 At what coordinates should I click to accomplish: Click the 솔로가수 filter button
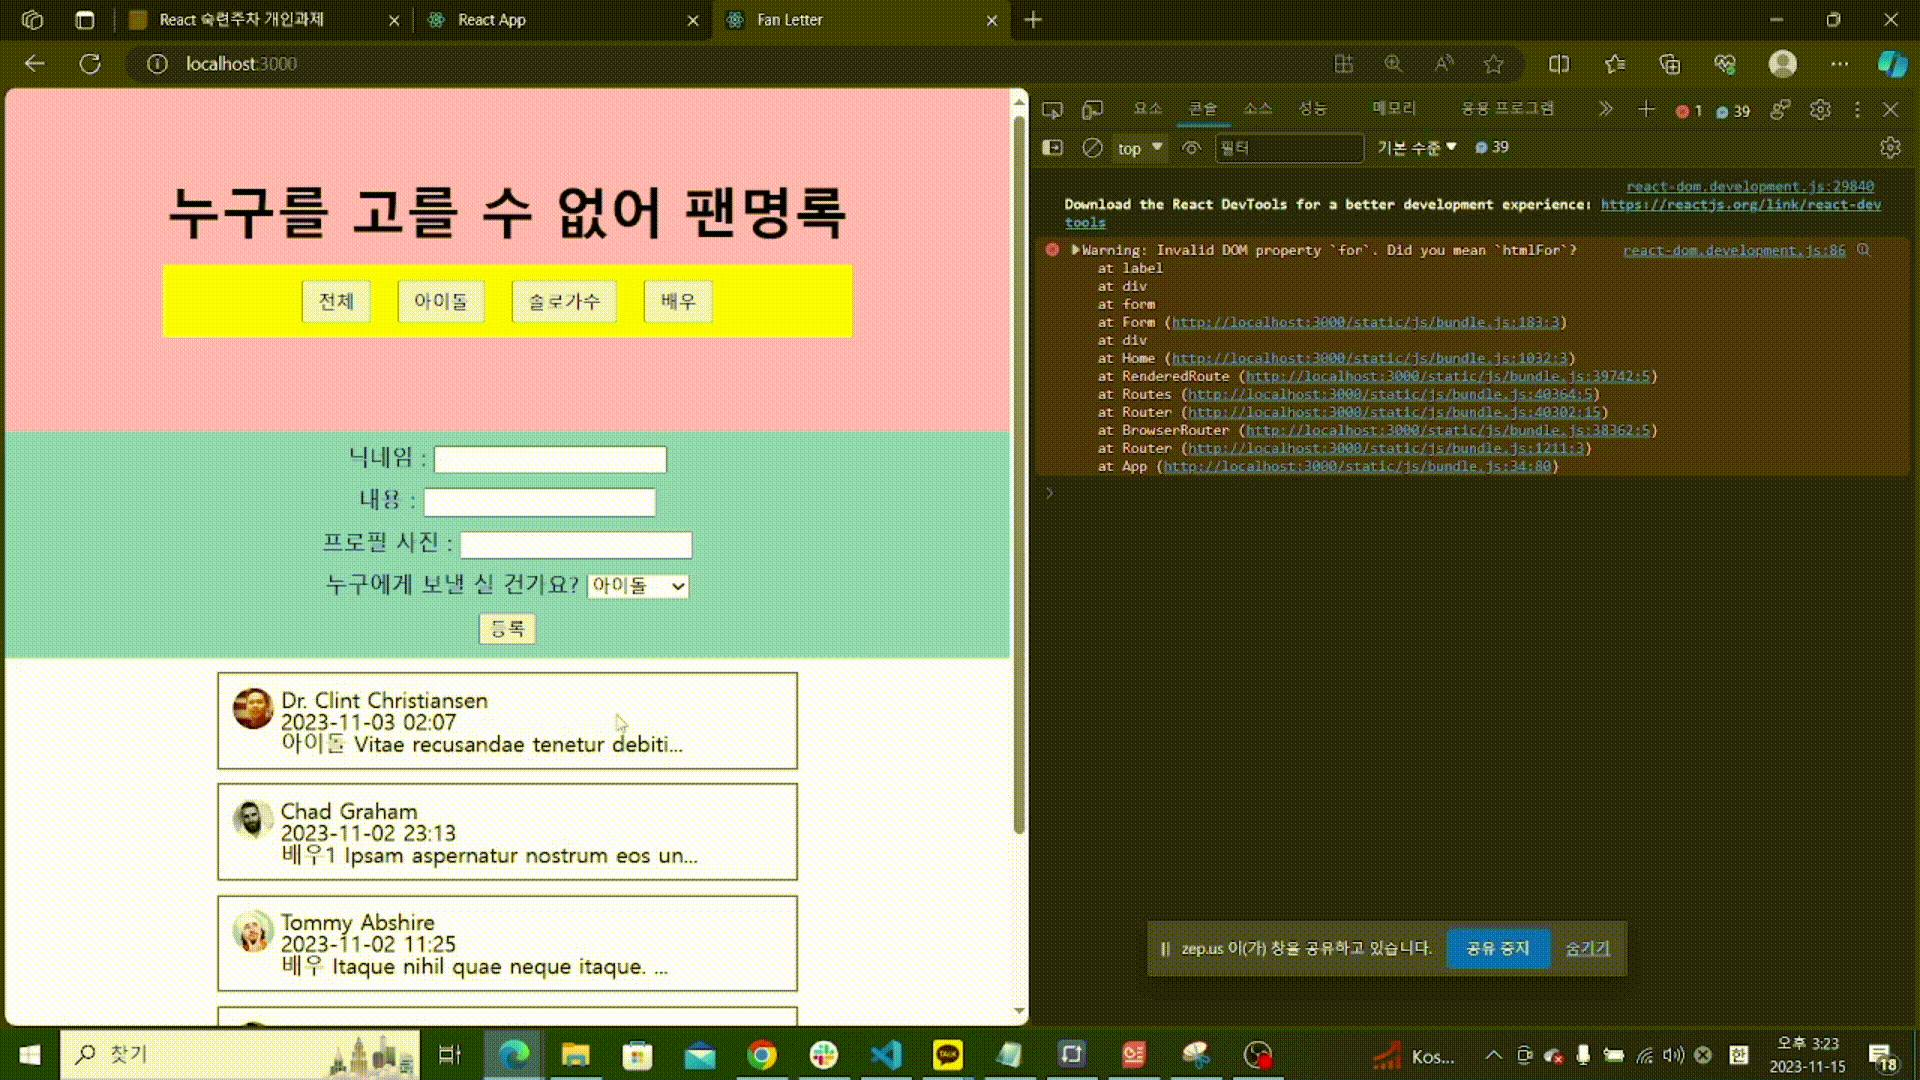click(564, 302)
